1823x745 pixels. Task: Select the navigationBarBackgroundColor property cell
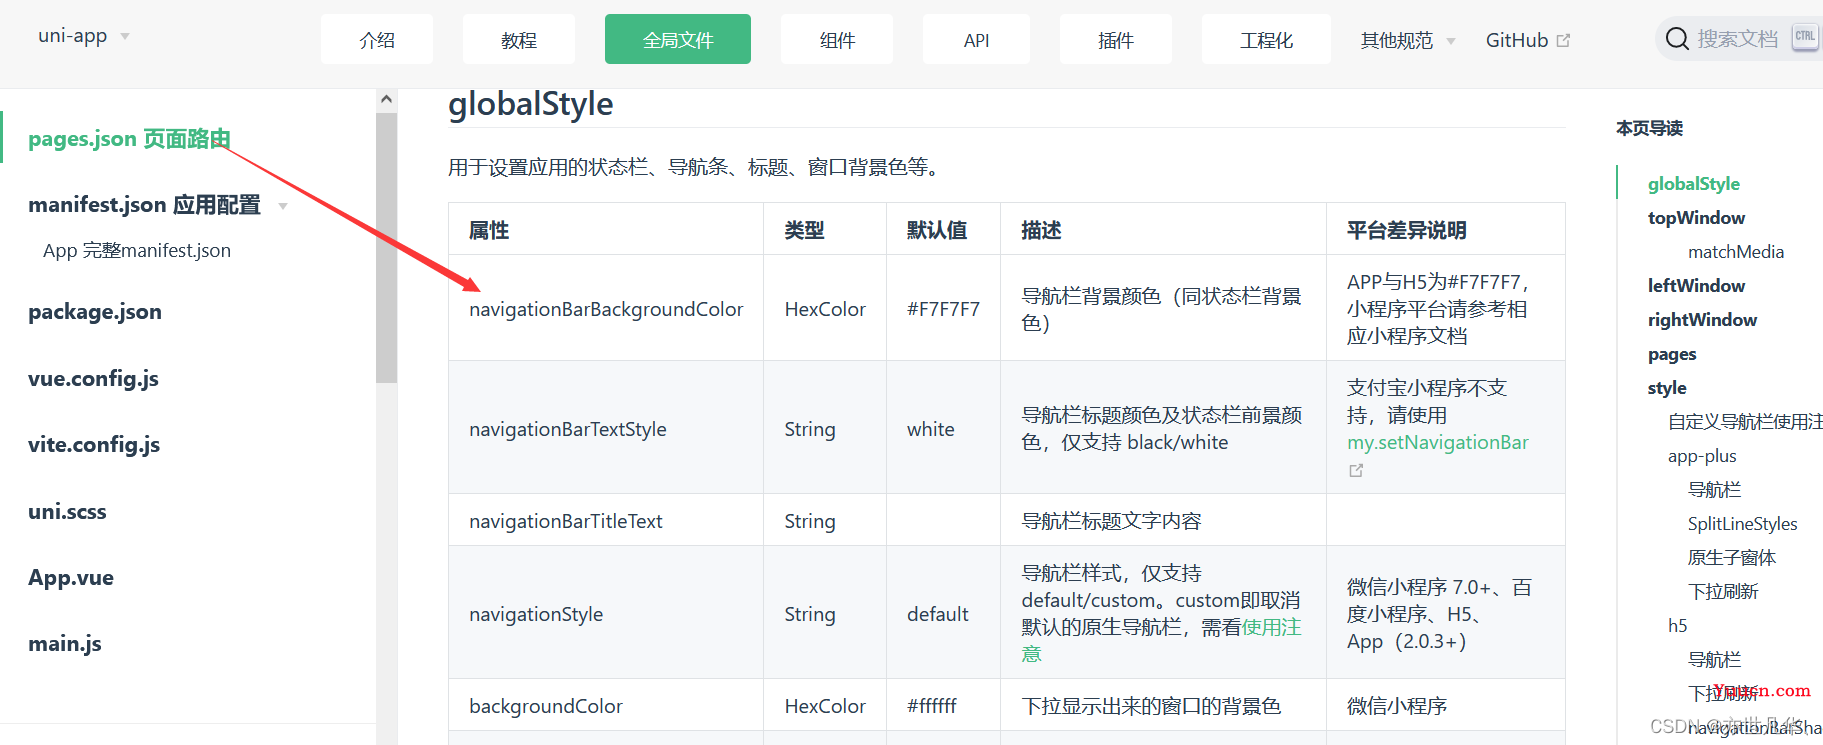pyautogui.click(x=606, y=308)
